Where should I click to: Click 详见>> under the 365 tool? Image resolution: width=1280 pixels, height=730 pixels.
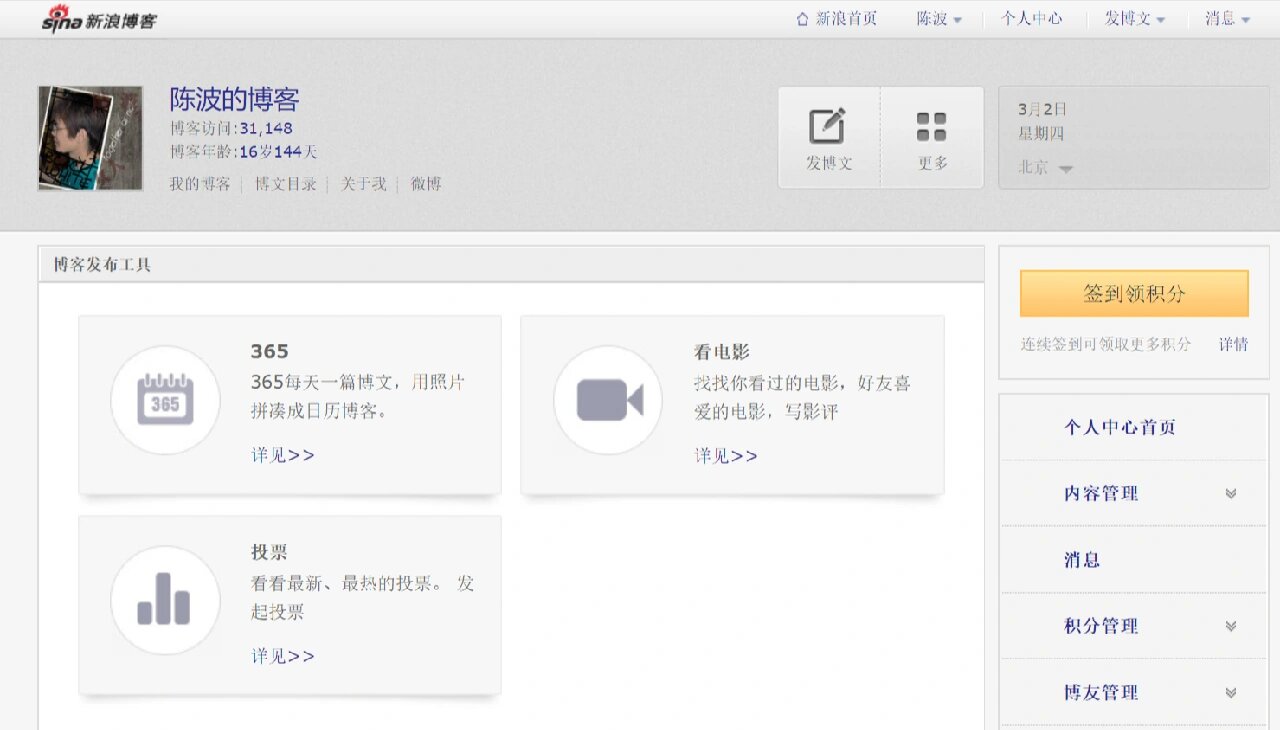point(282,455)
